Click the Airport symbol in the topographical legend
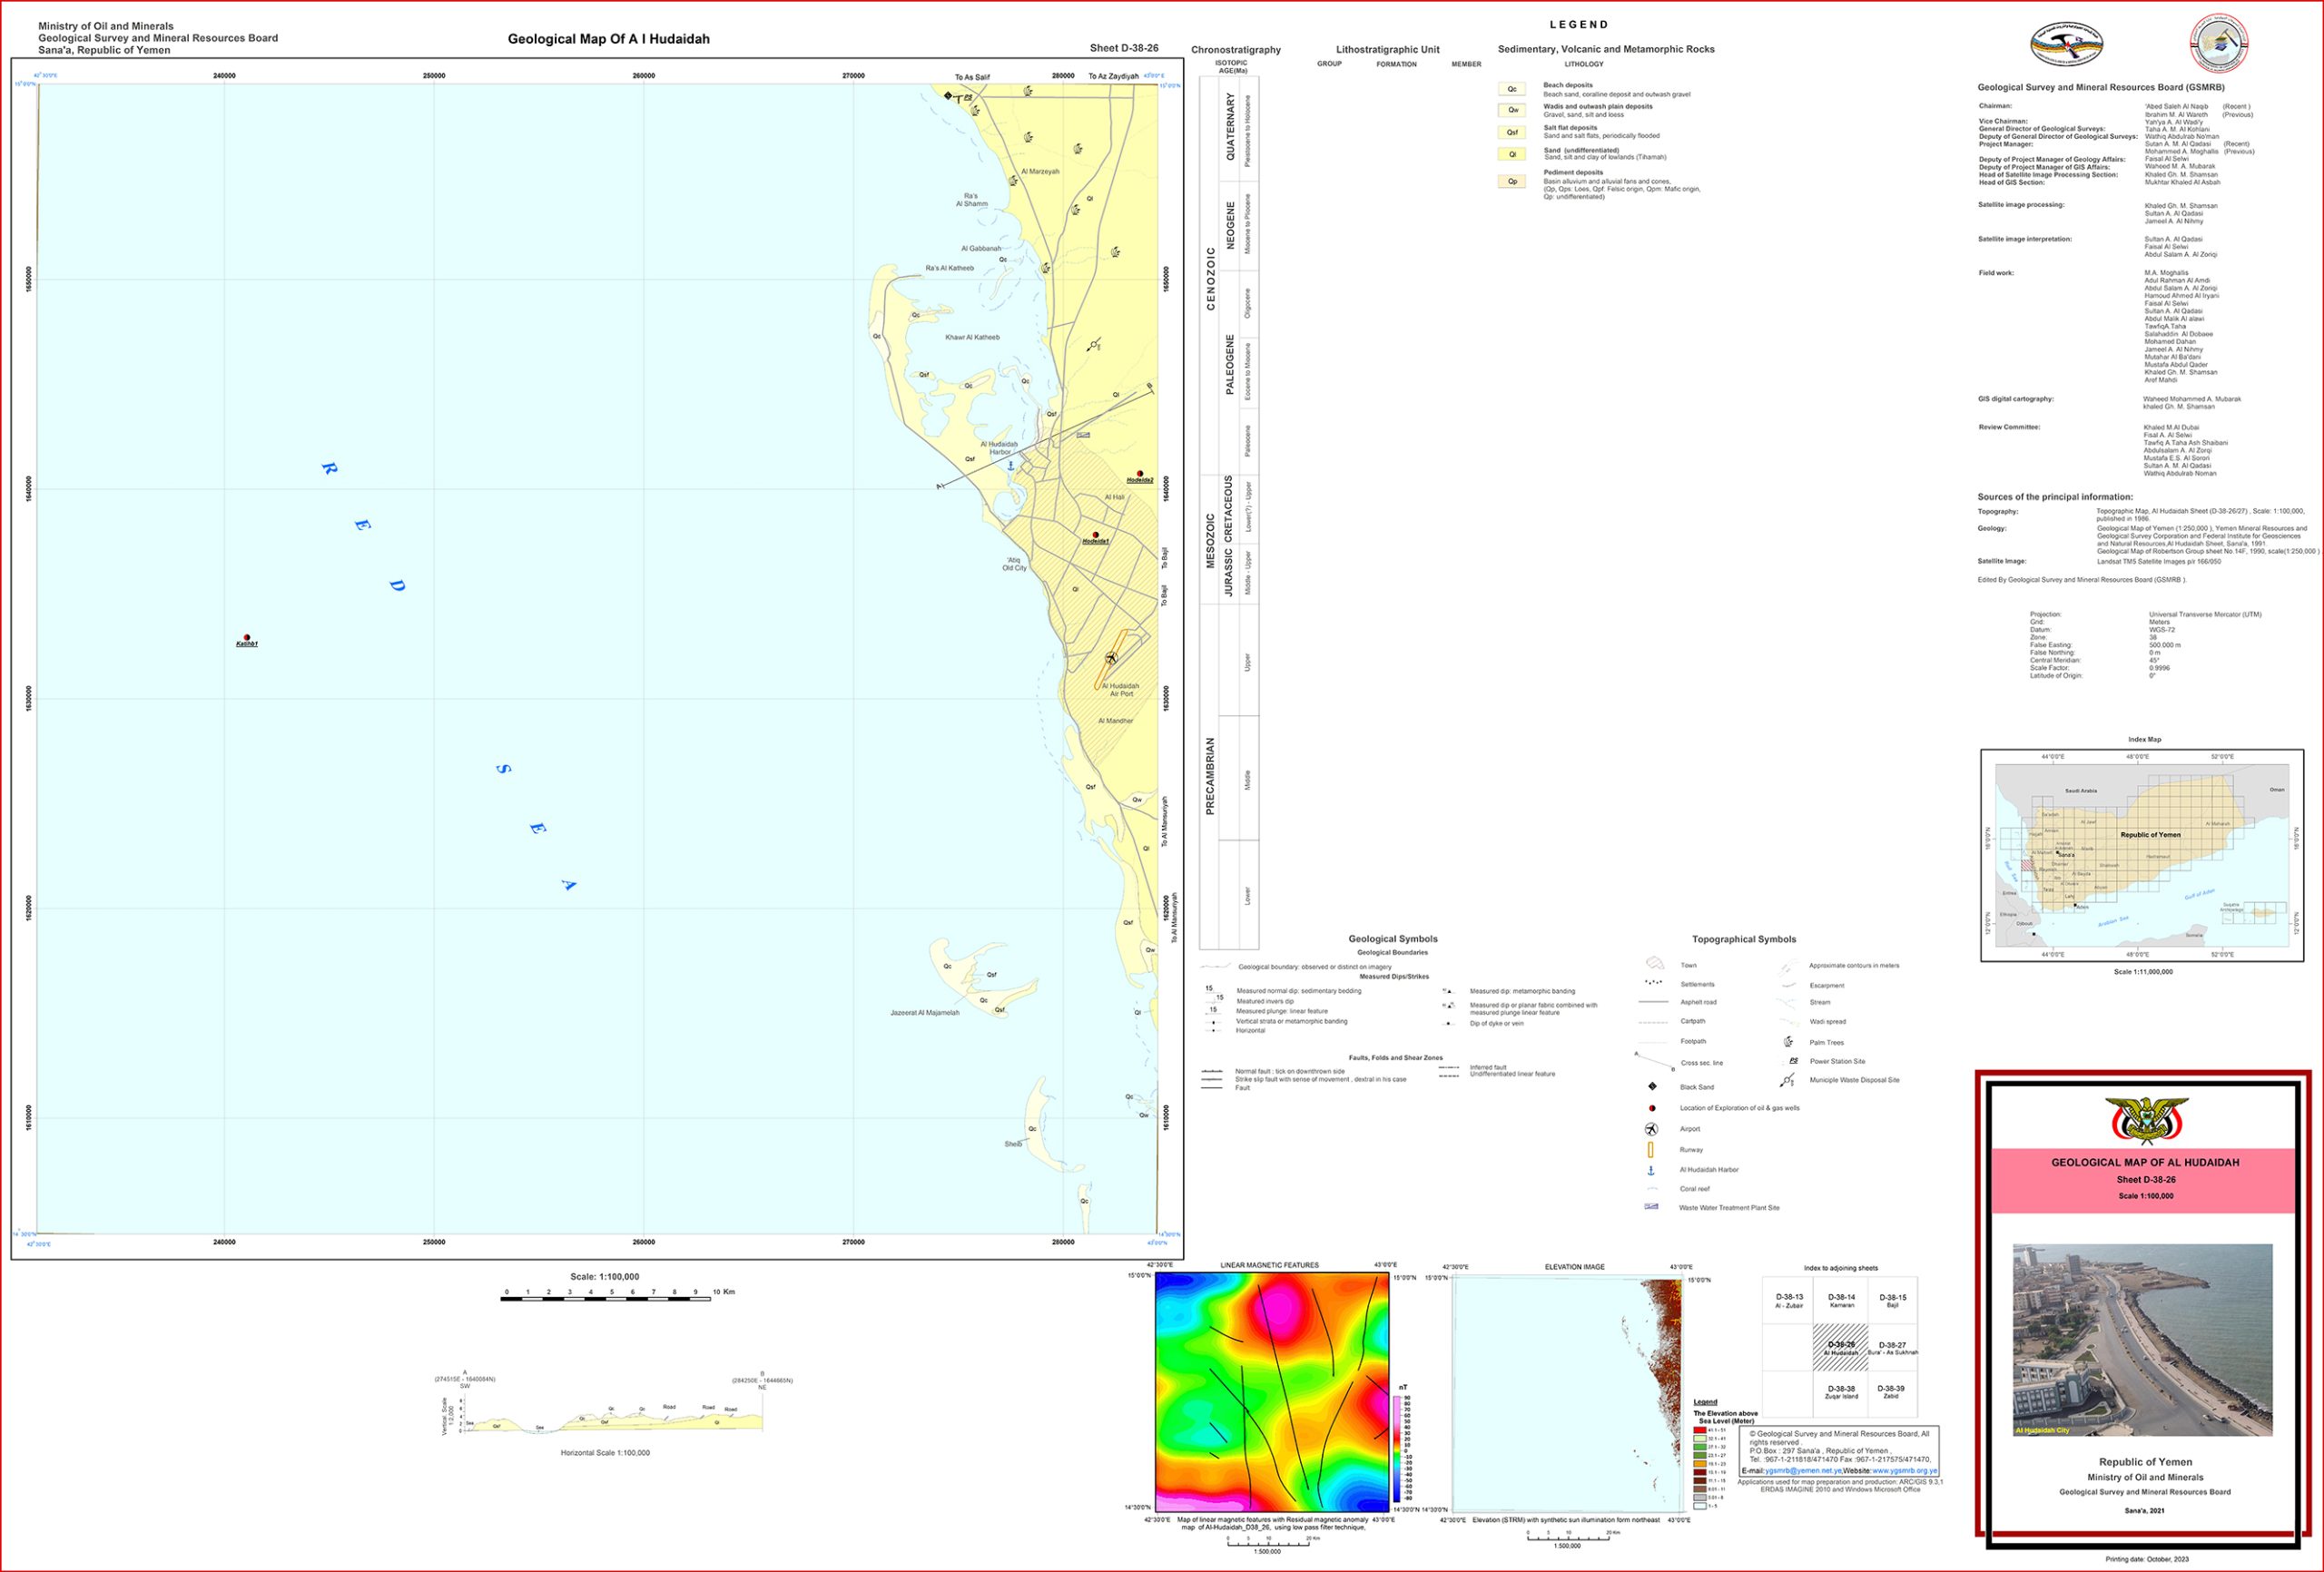The image size is (2324, 1572). pyautogui.click(x=1651, y=1129)
